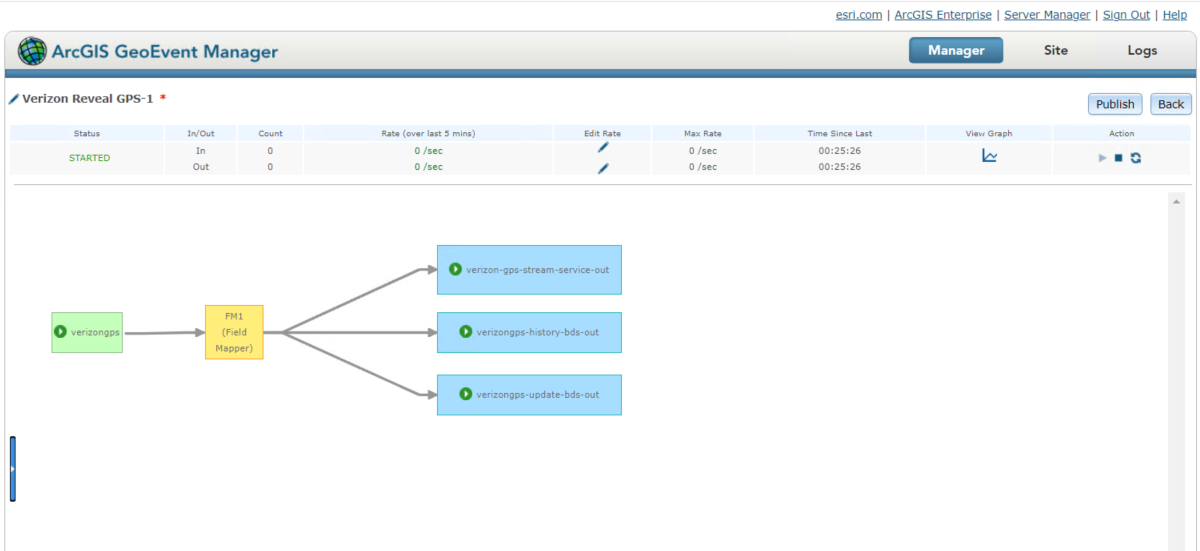Open the Server Manager link
The height and width of the screenshot is (551, 1200).
click(1047, 15)
